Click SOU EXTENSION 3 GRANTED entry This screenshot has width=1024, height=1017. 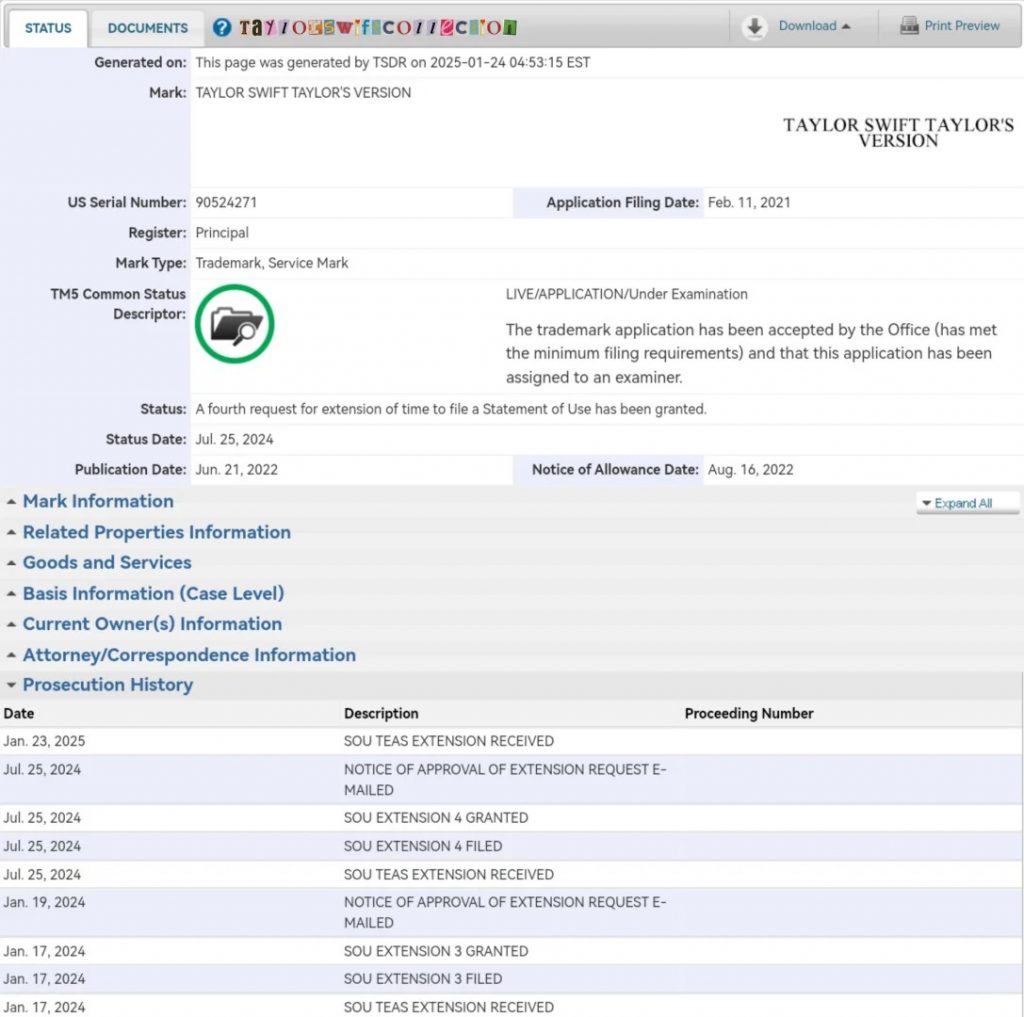(x=436, y=952)
